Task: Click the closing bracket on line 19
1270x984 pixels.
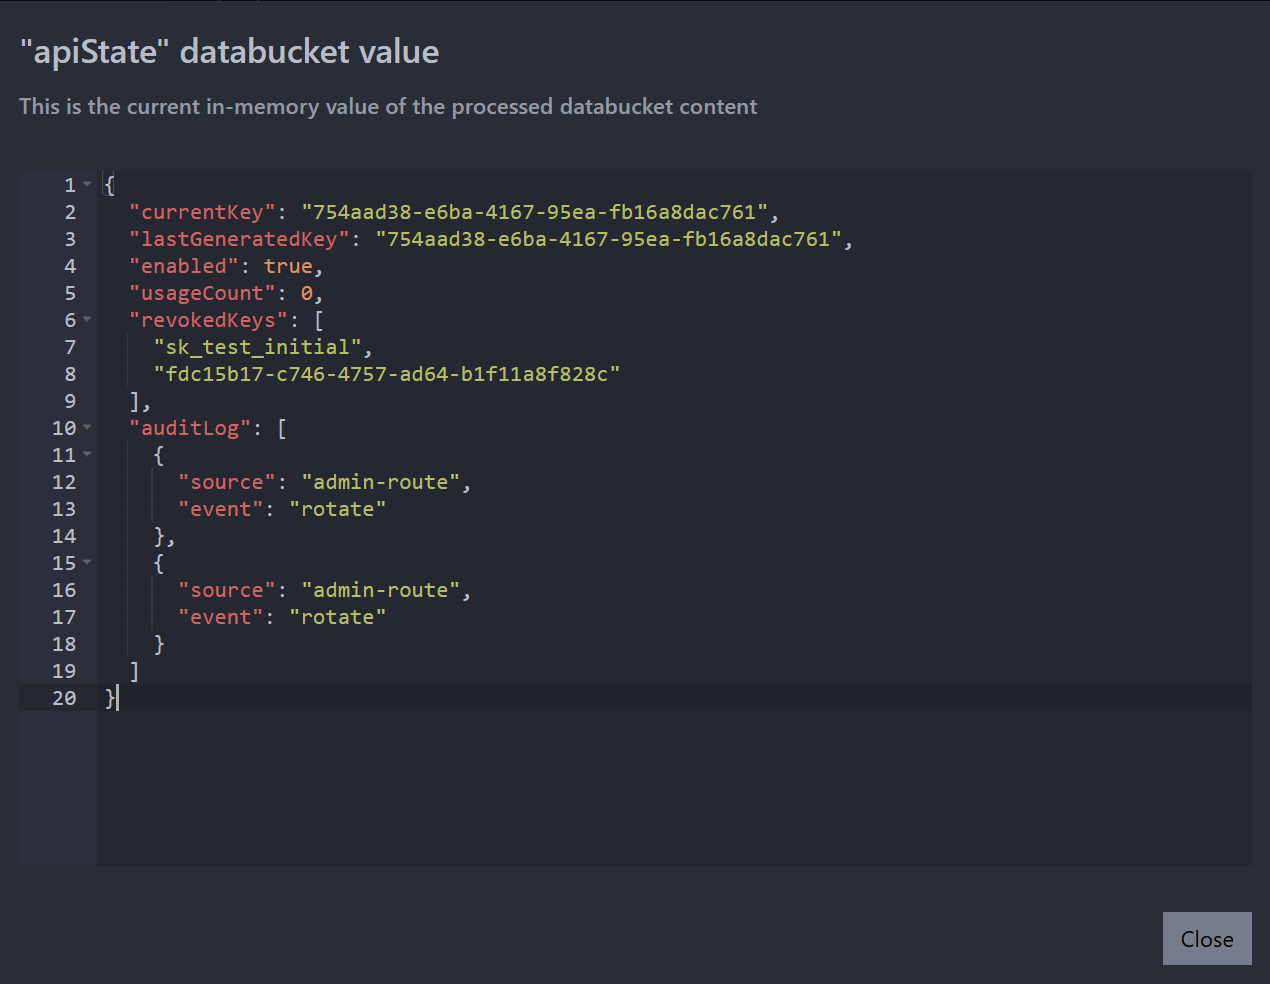Action: click(x=135, y=671)
